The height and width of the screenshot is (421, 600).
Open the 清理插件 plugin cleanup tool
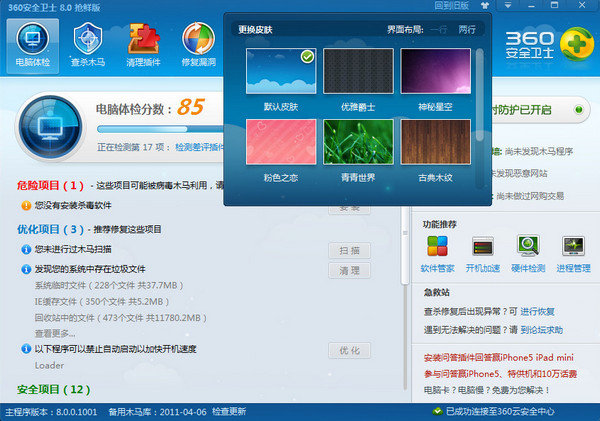pos(145,45)
